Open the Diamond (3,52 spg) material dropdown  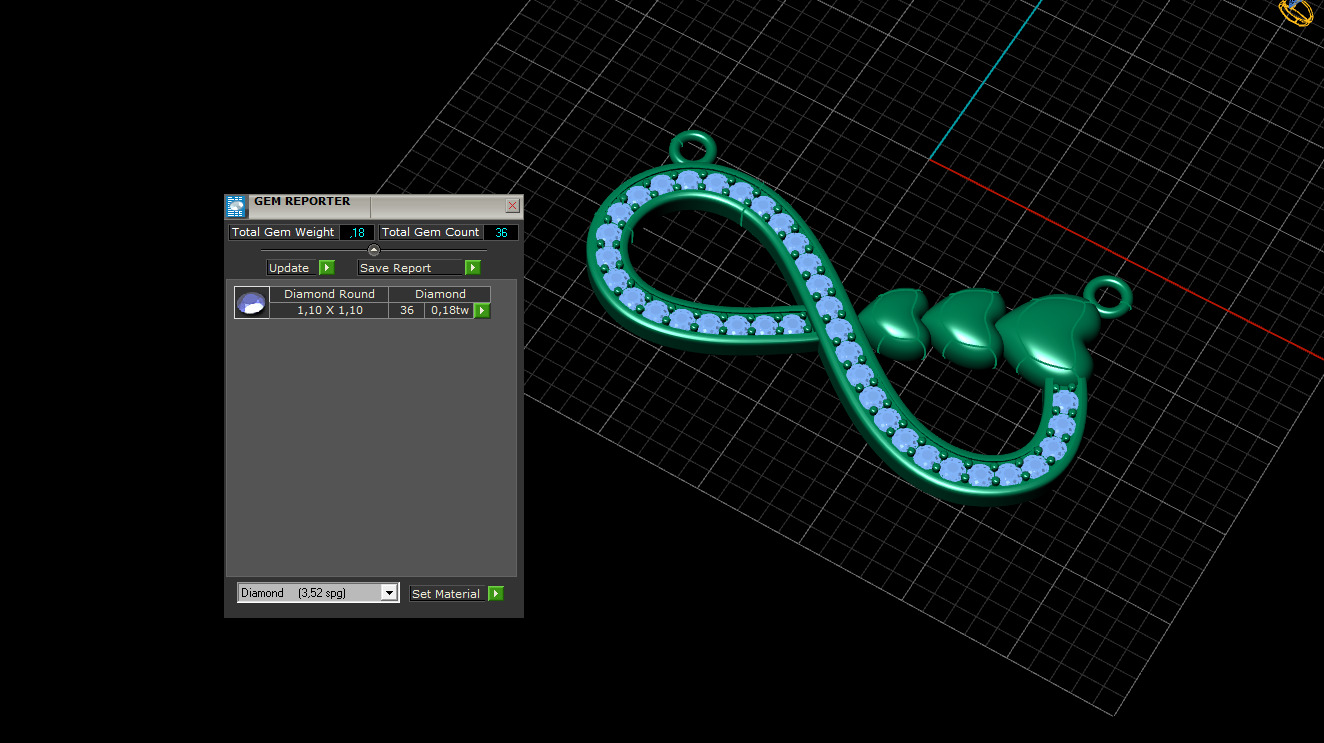click(x=318, y=593)
